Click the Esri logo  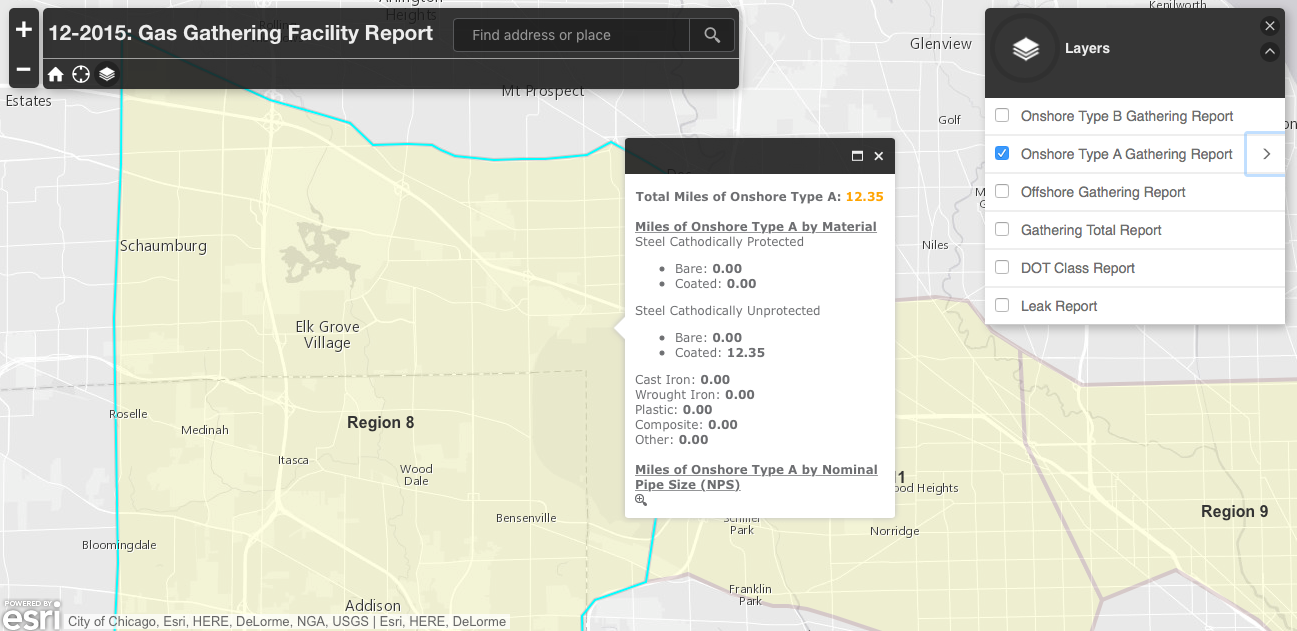click(x=32, y=614)
